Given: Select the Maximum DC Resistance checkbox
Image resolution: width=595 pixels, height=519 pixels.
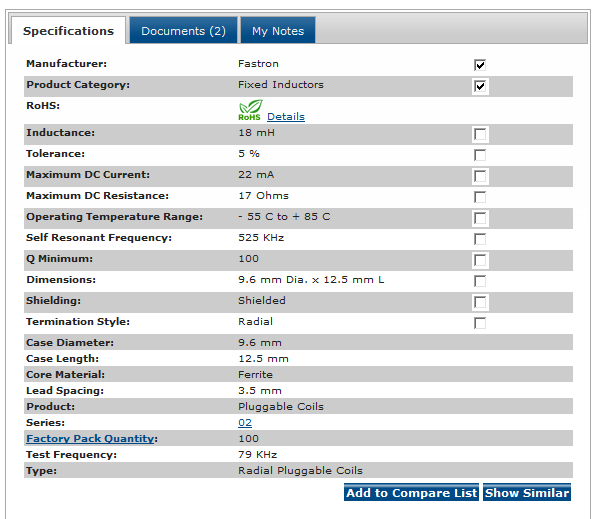Looking at the screenshot, I should 480,197.
